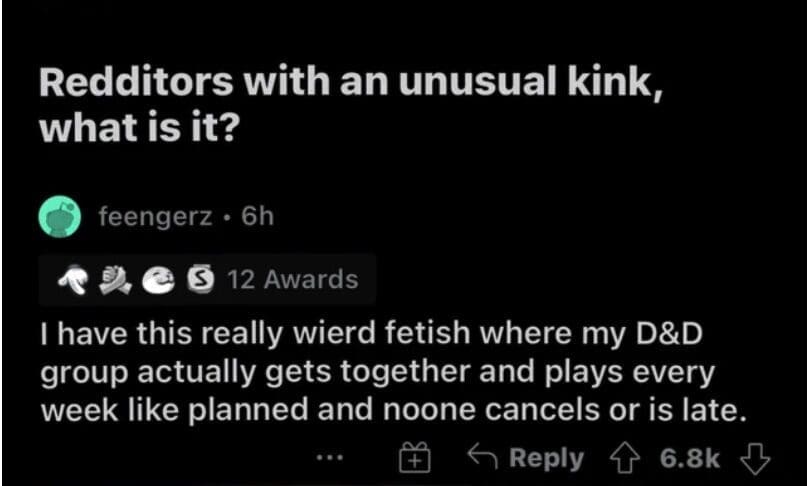Click the second award icon in the awards row
The height and width of the screenshot is (486, 808).
[113, 279]
